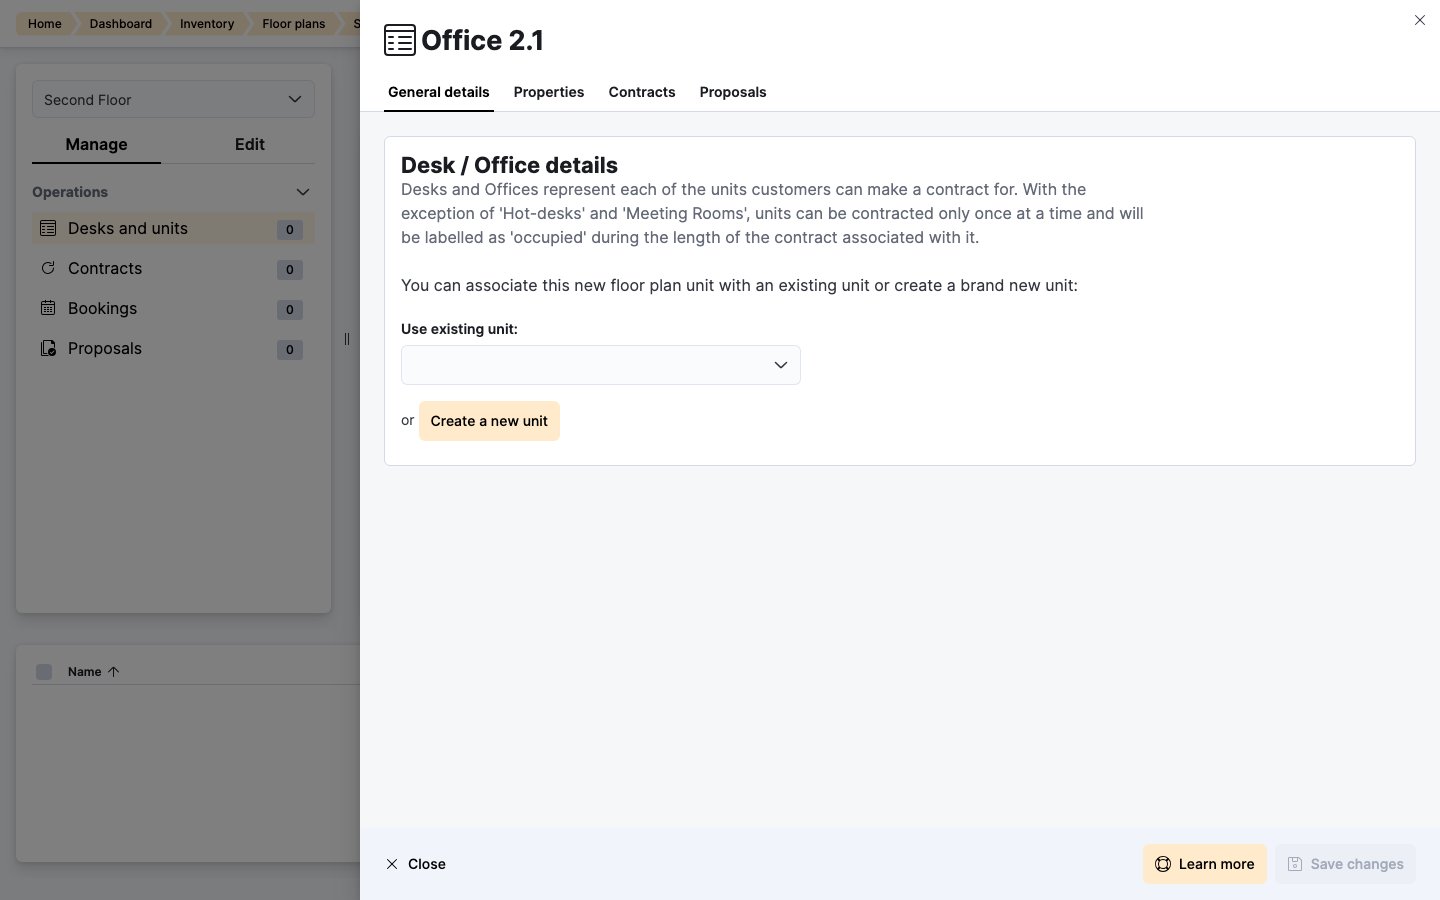Open Inventory breadcrumb
Viewport: 1440px width, 900px height.
[206, 23]
